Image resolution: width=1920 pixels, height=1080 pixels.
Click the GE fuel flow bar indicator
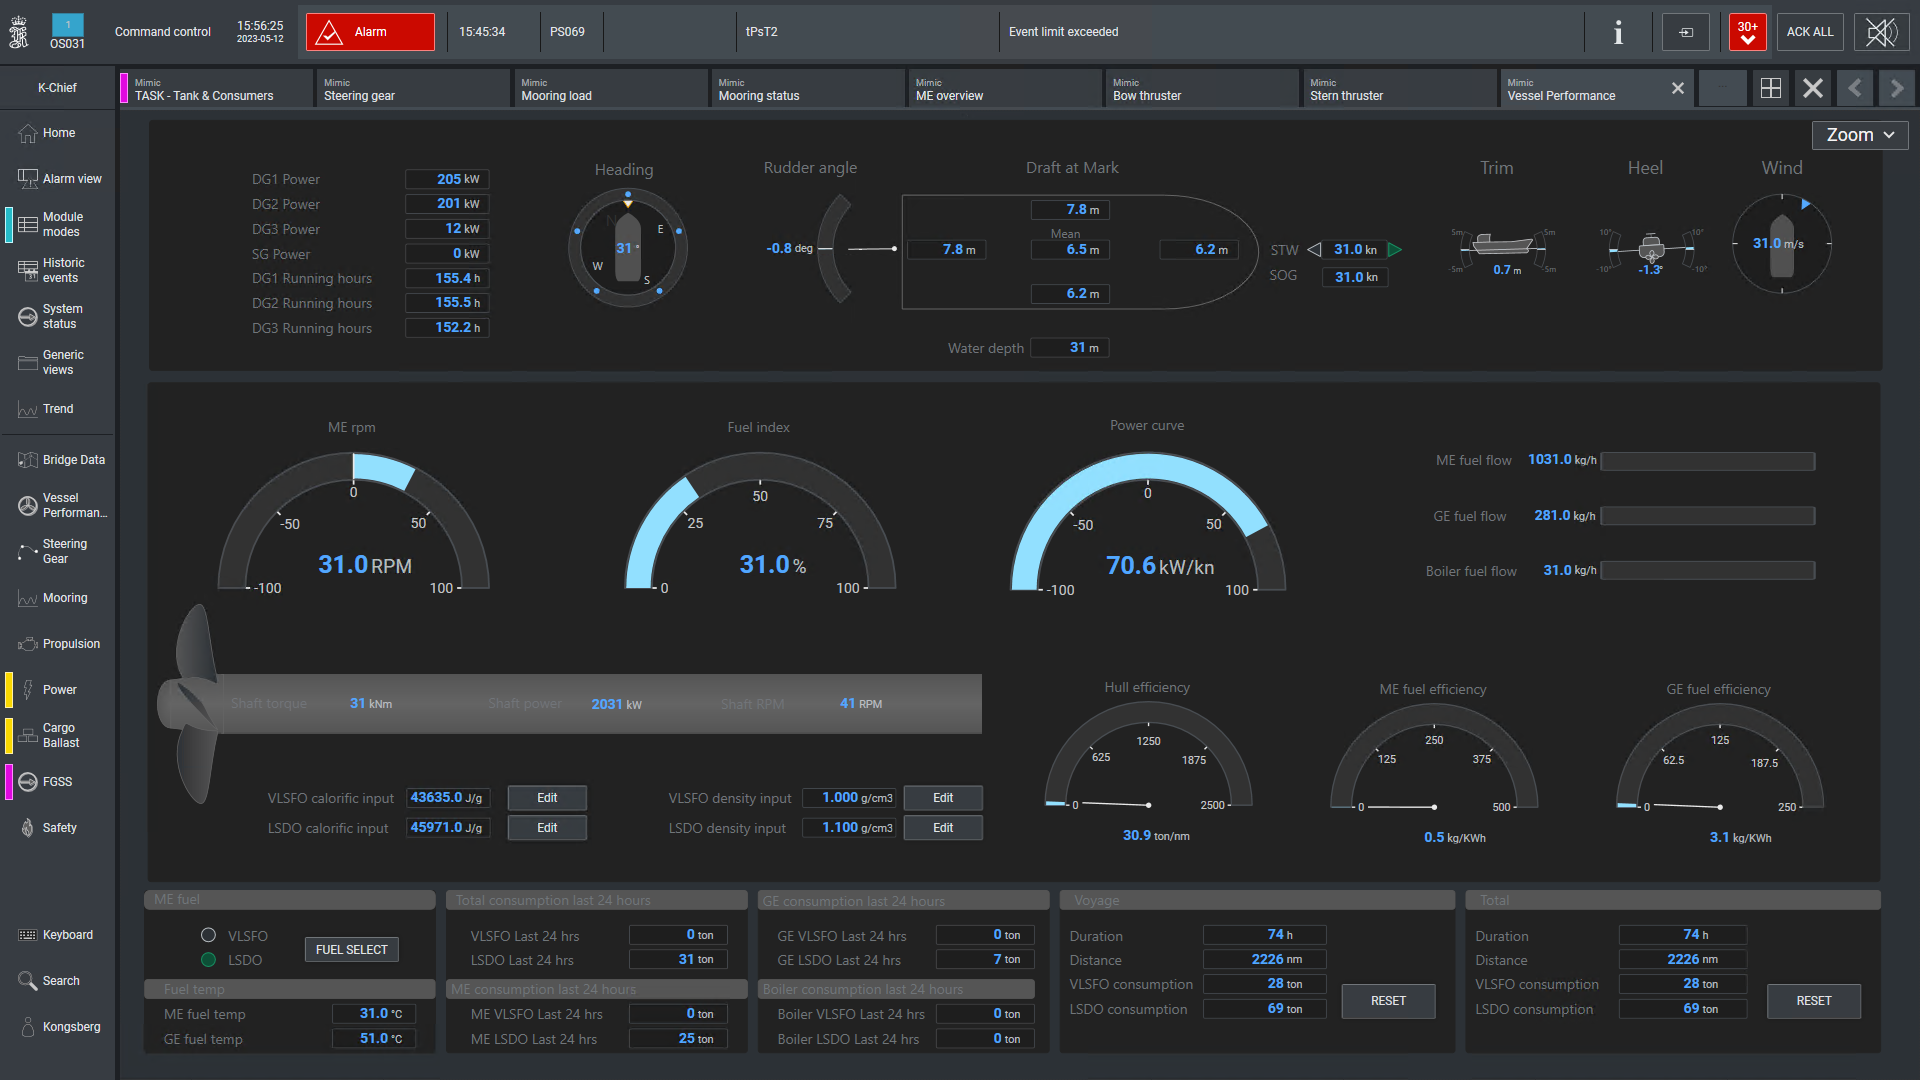tap(1707, 515)
